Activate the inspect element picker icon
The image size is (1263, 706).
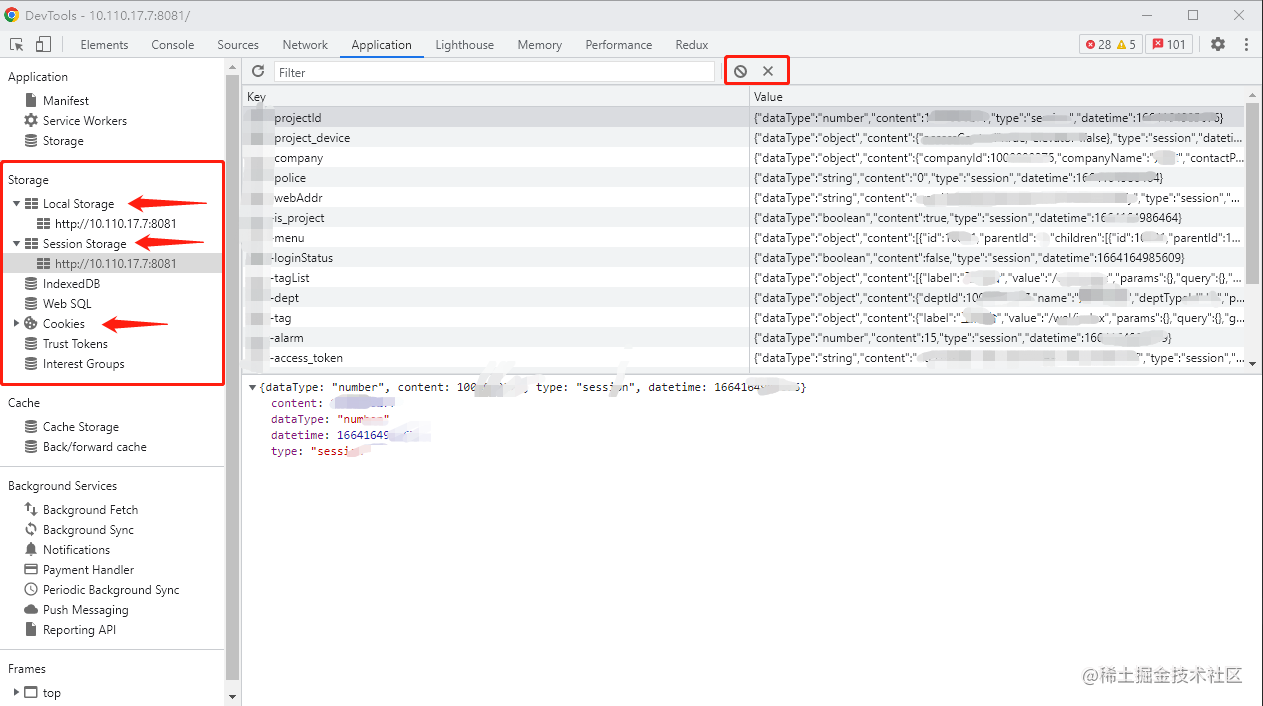(x=17, y=44)
